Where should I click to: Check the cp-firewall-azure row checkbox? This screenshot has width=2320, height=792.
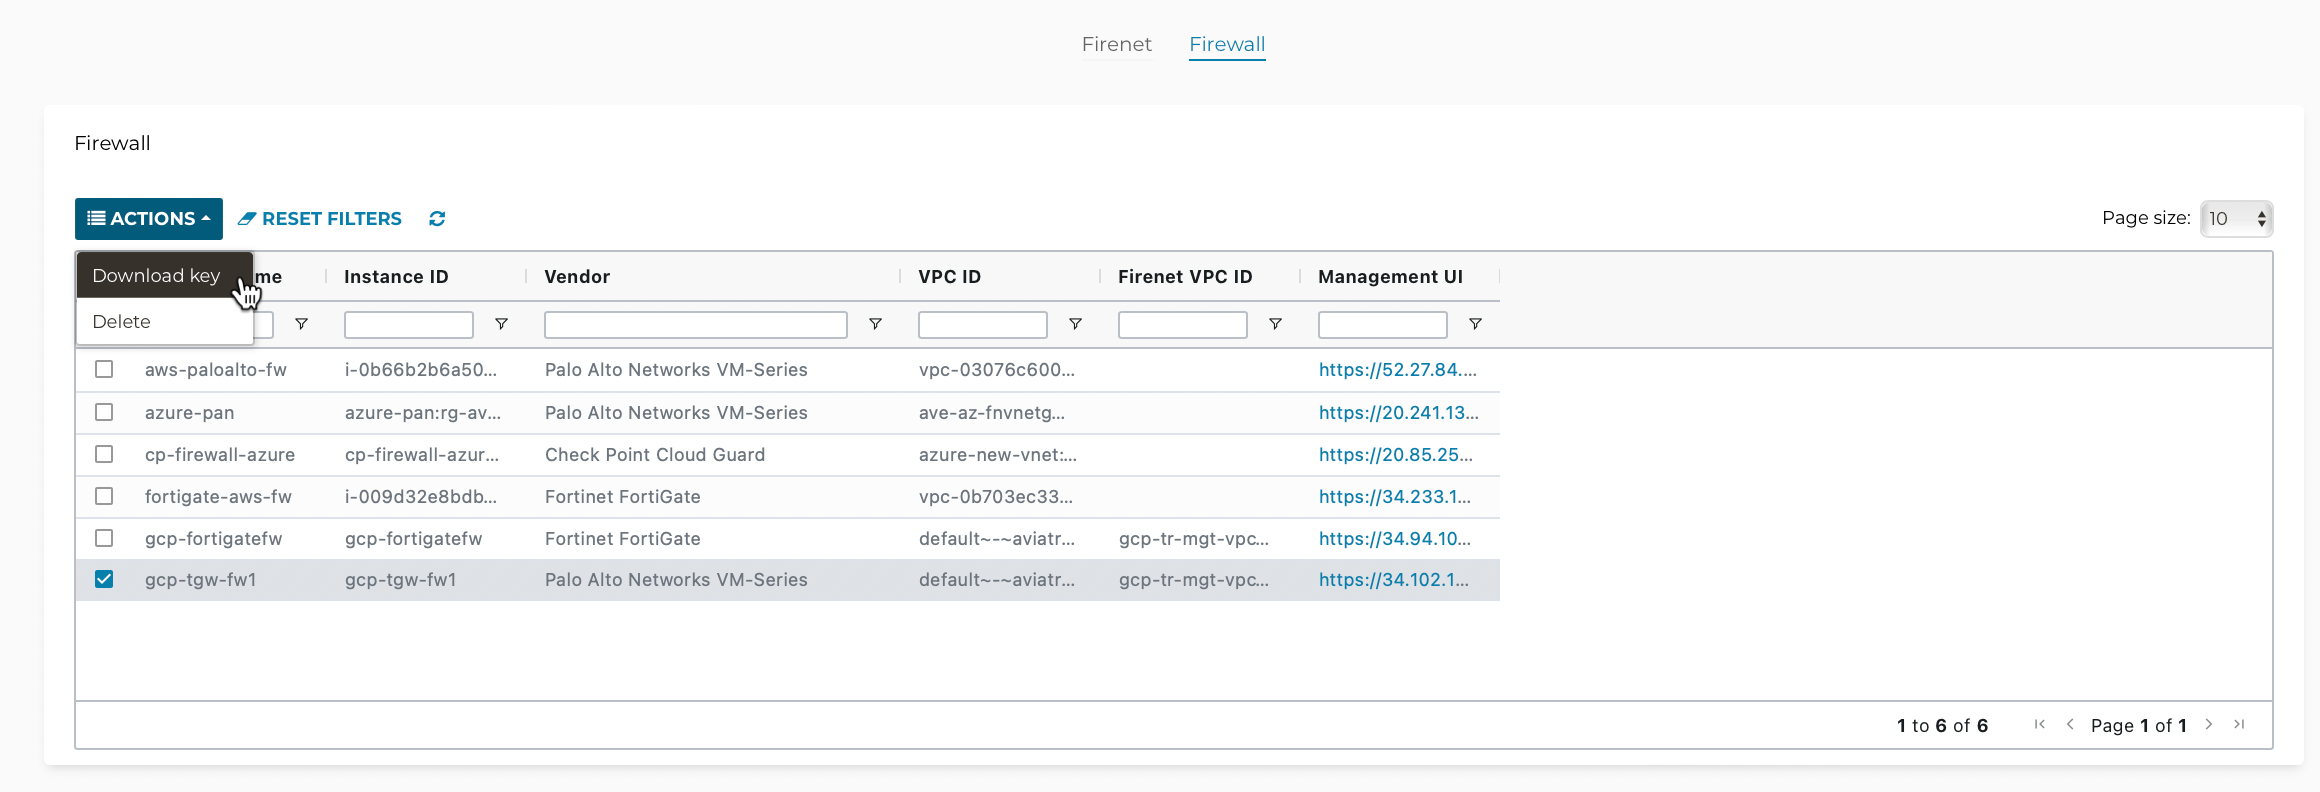pos(104,454)
